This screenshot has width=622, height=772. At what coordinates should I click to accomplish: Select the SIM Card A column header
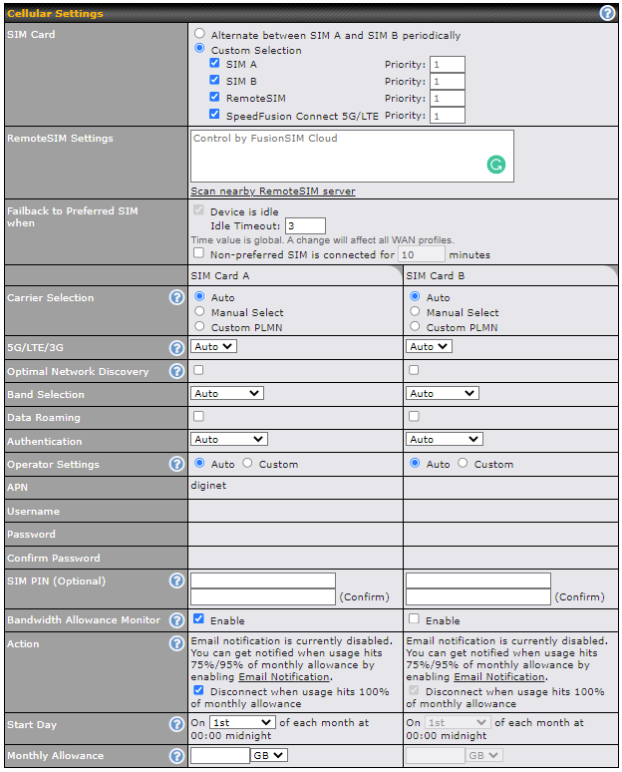[295, 276]
